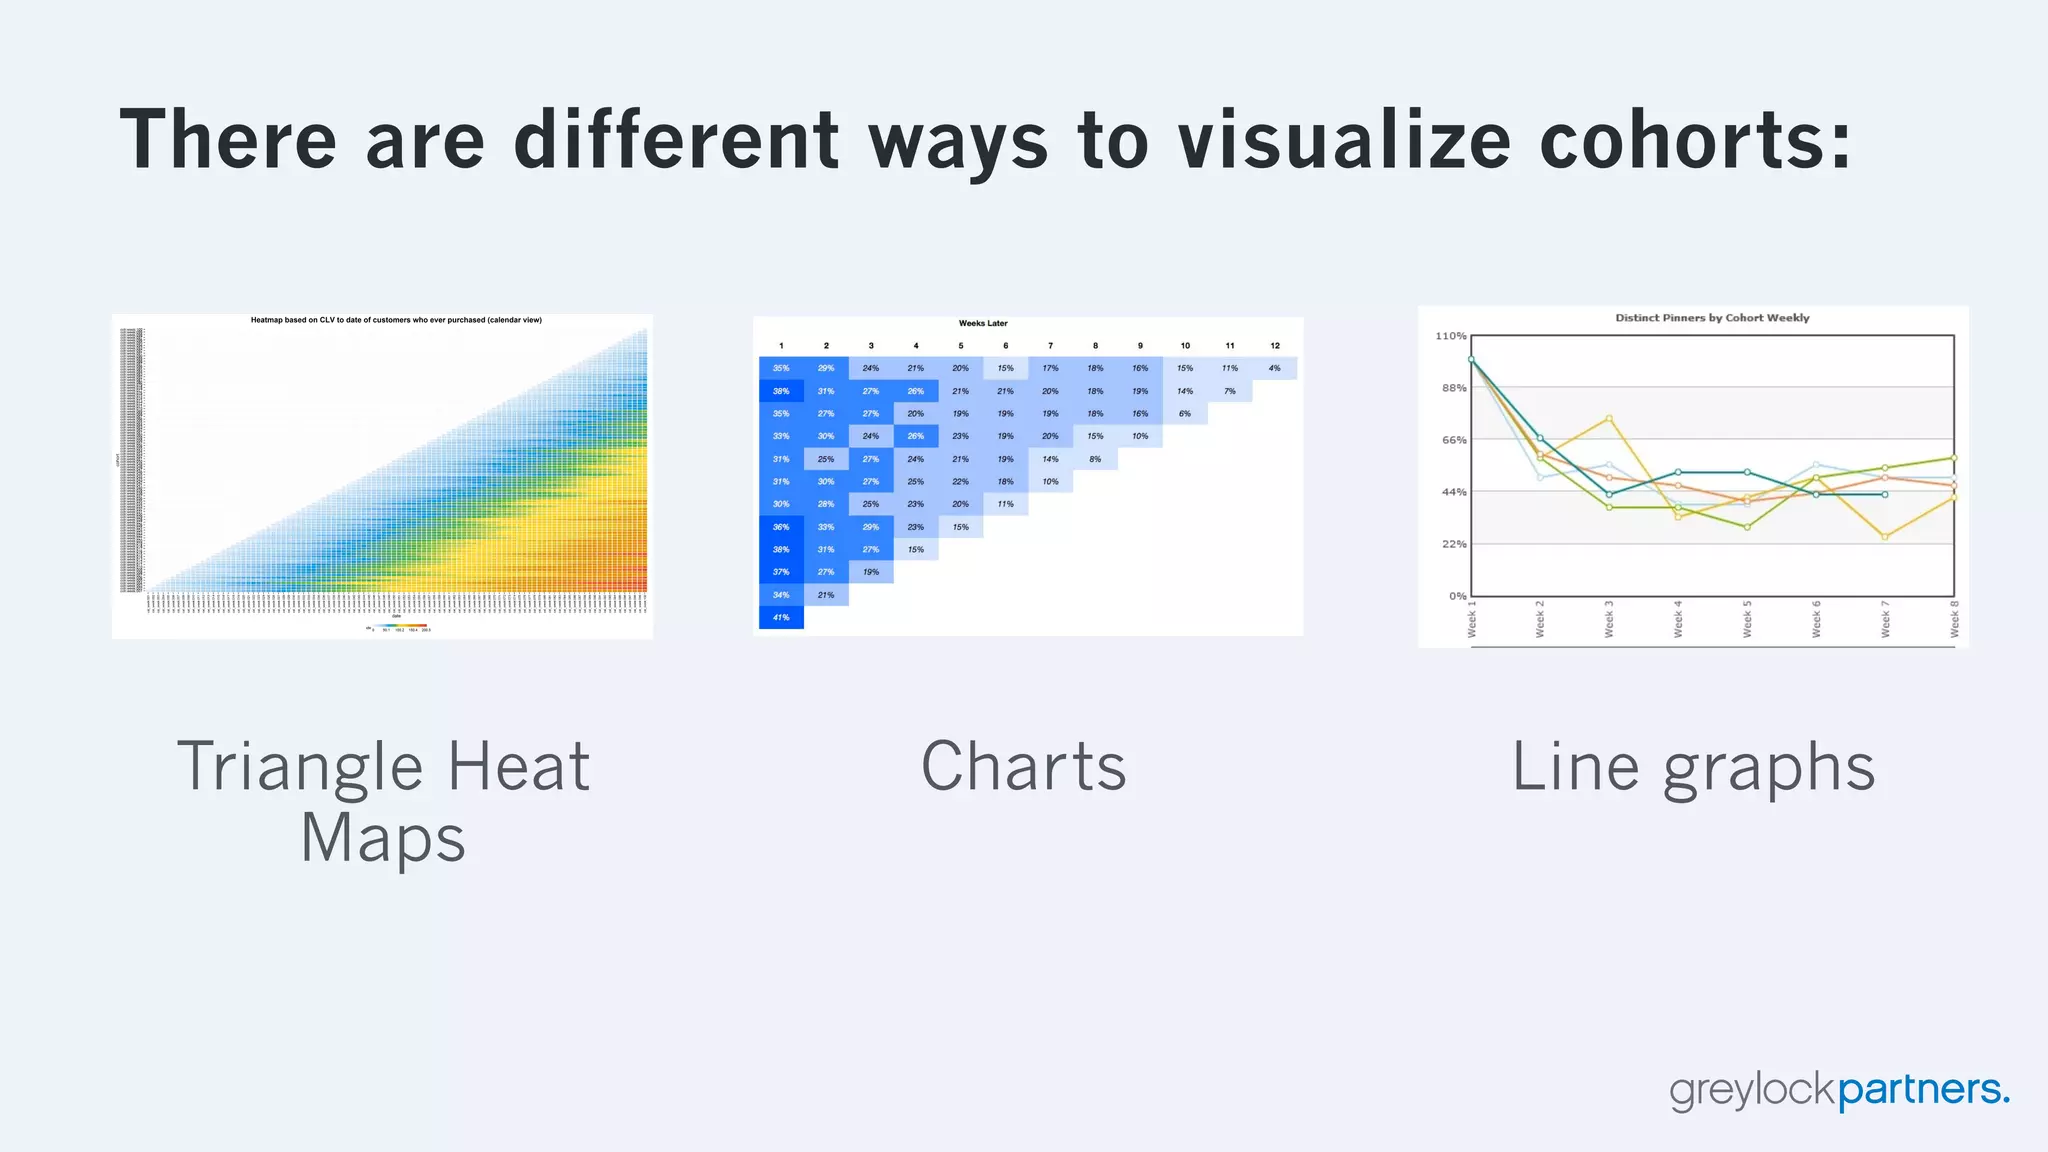Screen dimensions: 2048x1152
Task: Click the Weeks Later header label
Action: click(983, 323)
